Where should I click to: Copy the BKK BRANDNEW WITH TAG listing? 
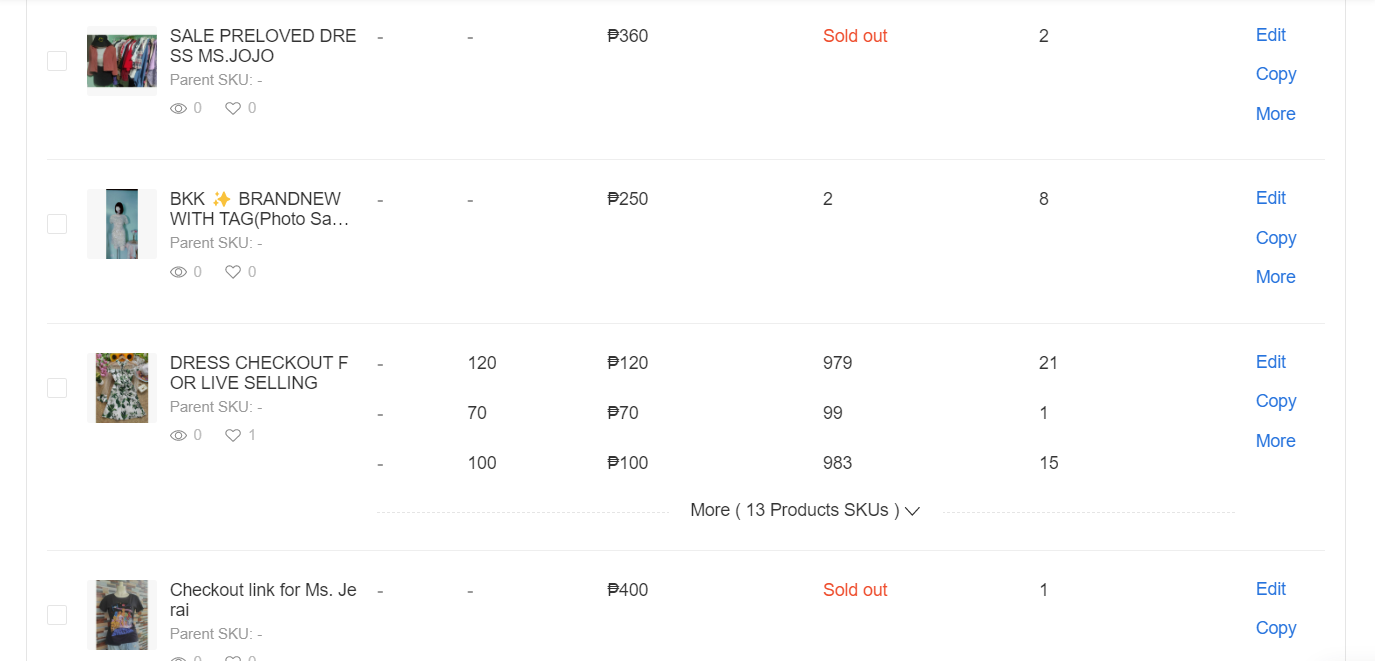1275,238
